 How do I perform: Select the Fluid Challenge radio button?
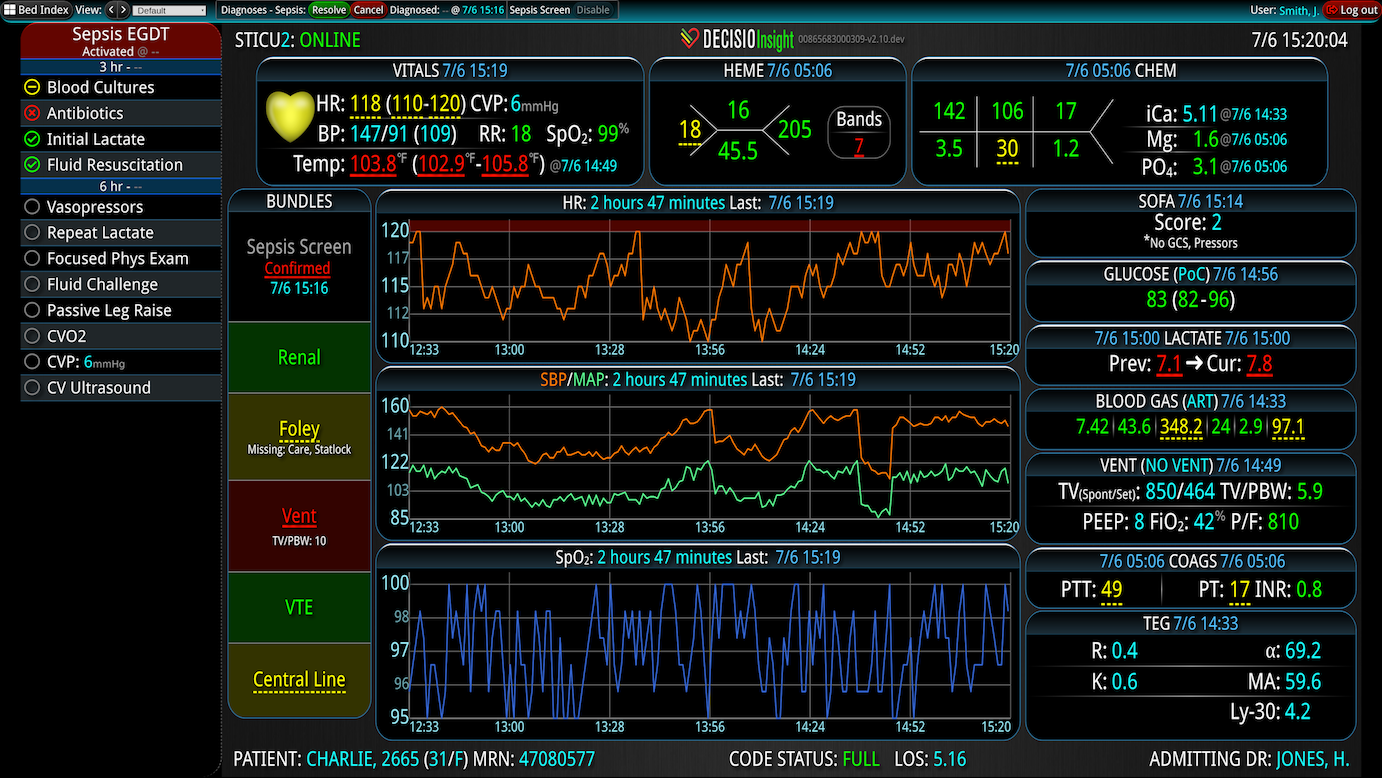coord(32,284)
